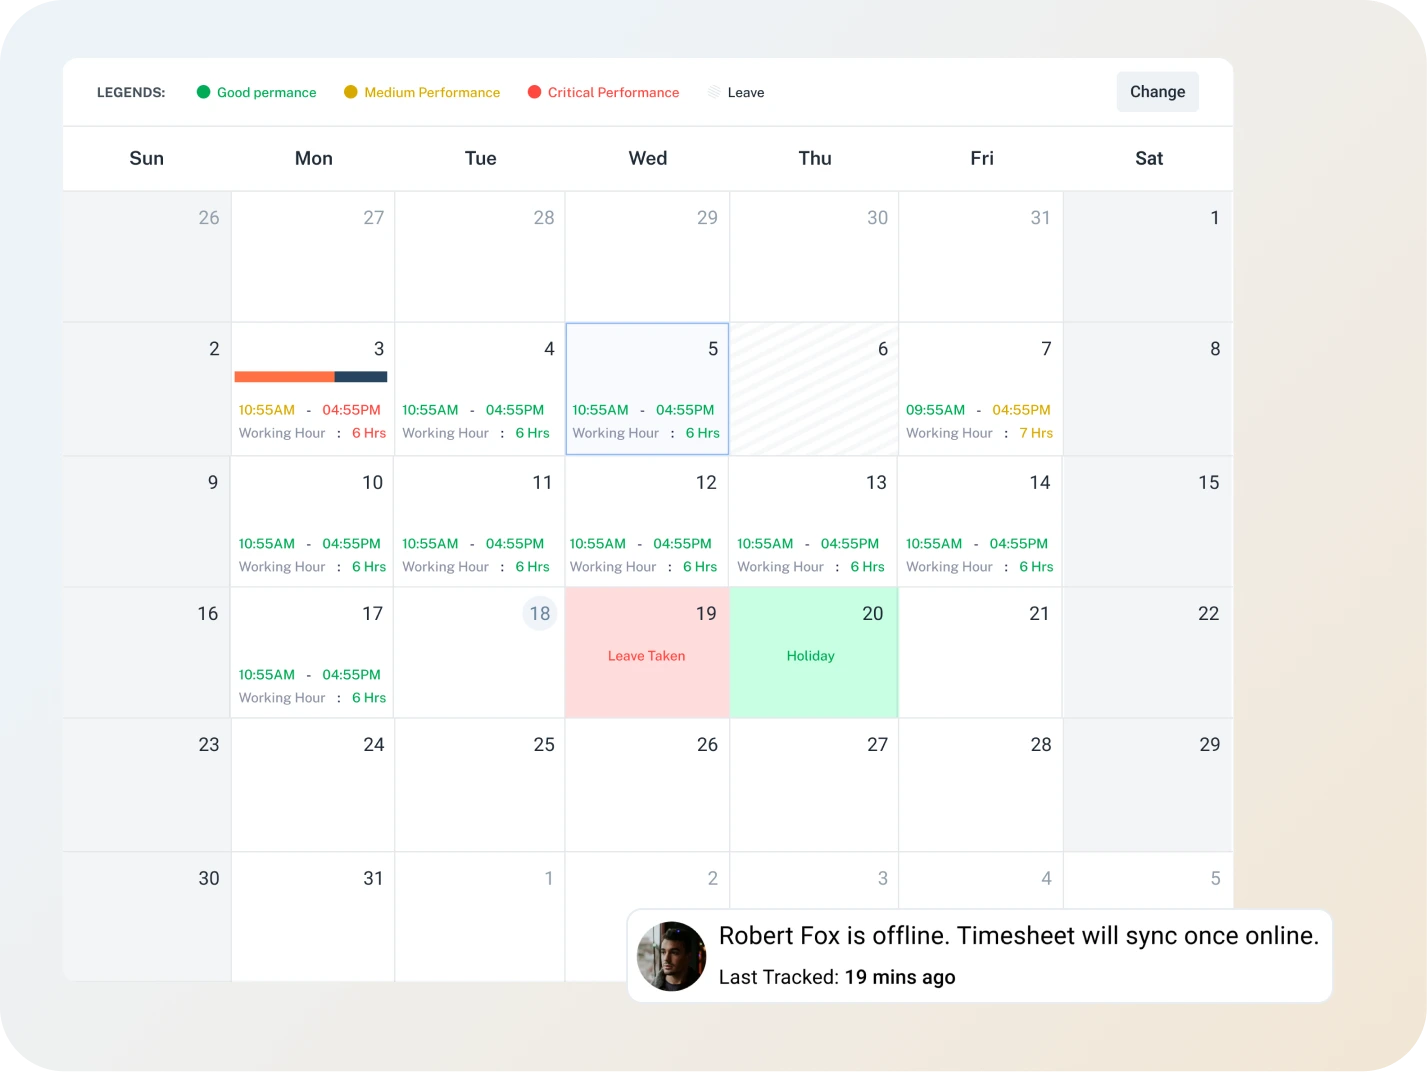Open the striped leave day Thursday 6
Viewport: 1427px width, 1072px height.
tap(813, 389)
